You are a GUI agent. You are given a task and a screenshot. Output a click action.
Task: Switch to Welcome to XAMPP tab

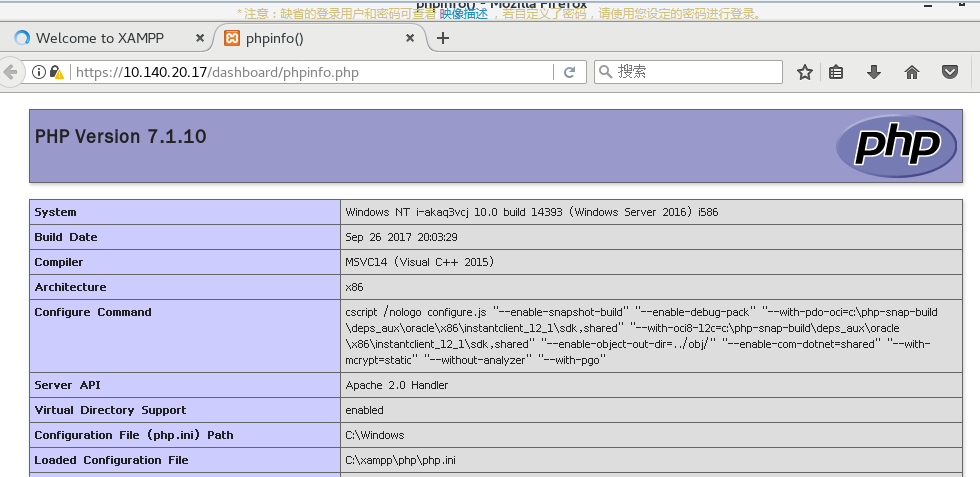pos(100,38)
